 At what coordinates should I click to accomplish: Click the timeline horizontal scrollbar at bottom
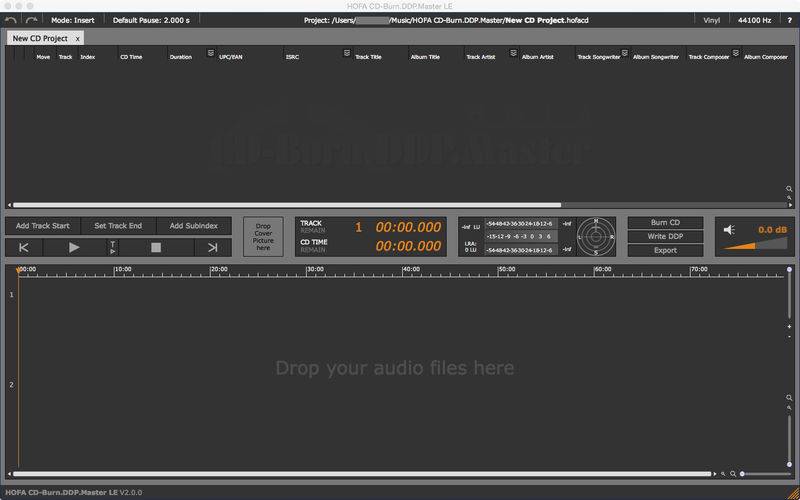click(362, 474)
